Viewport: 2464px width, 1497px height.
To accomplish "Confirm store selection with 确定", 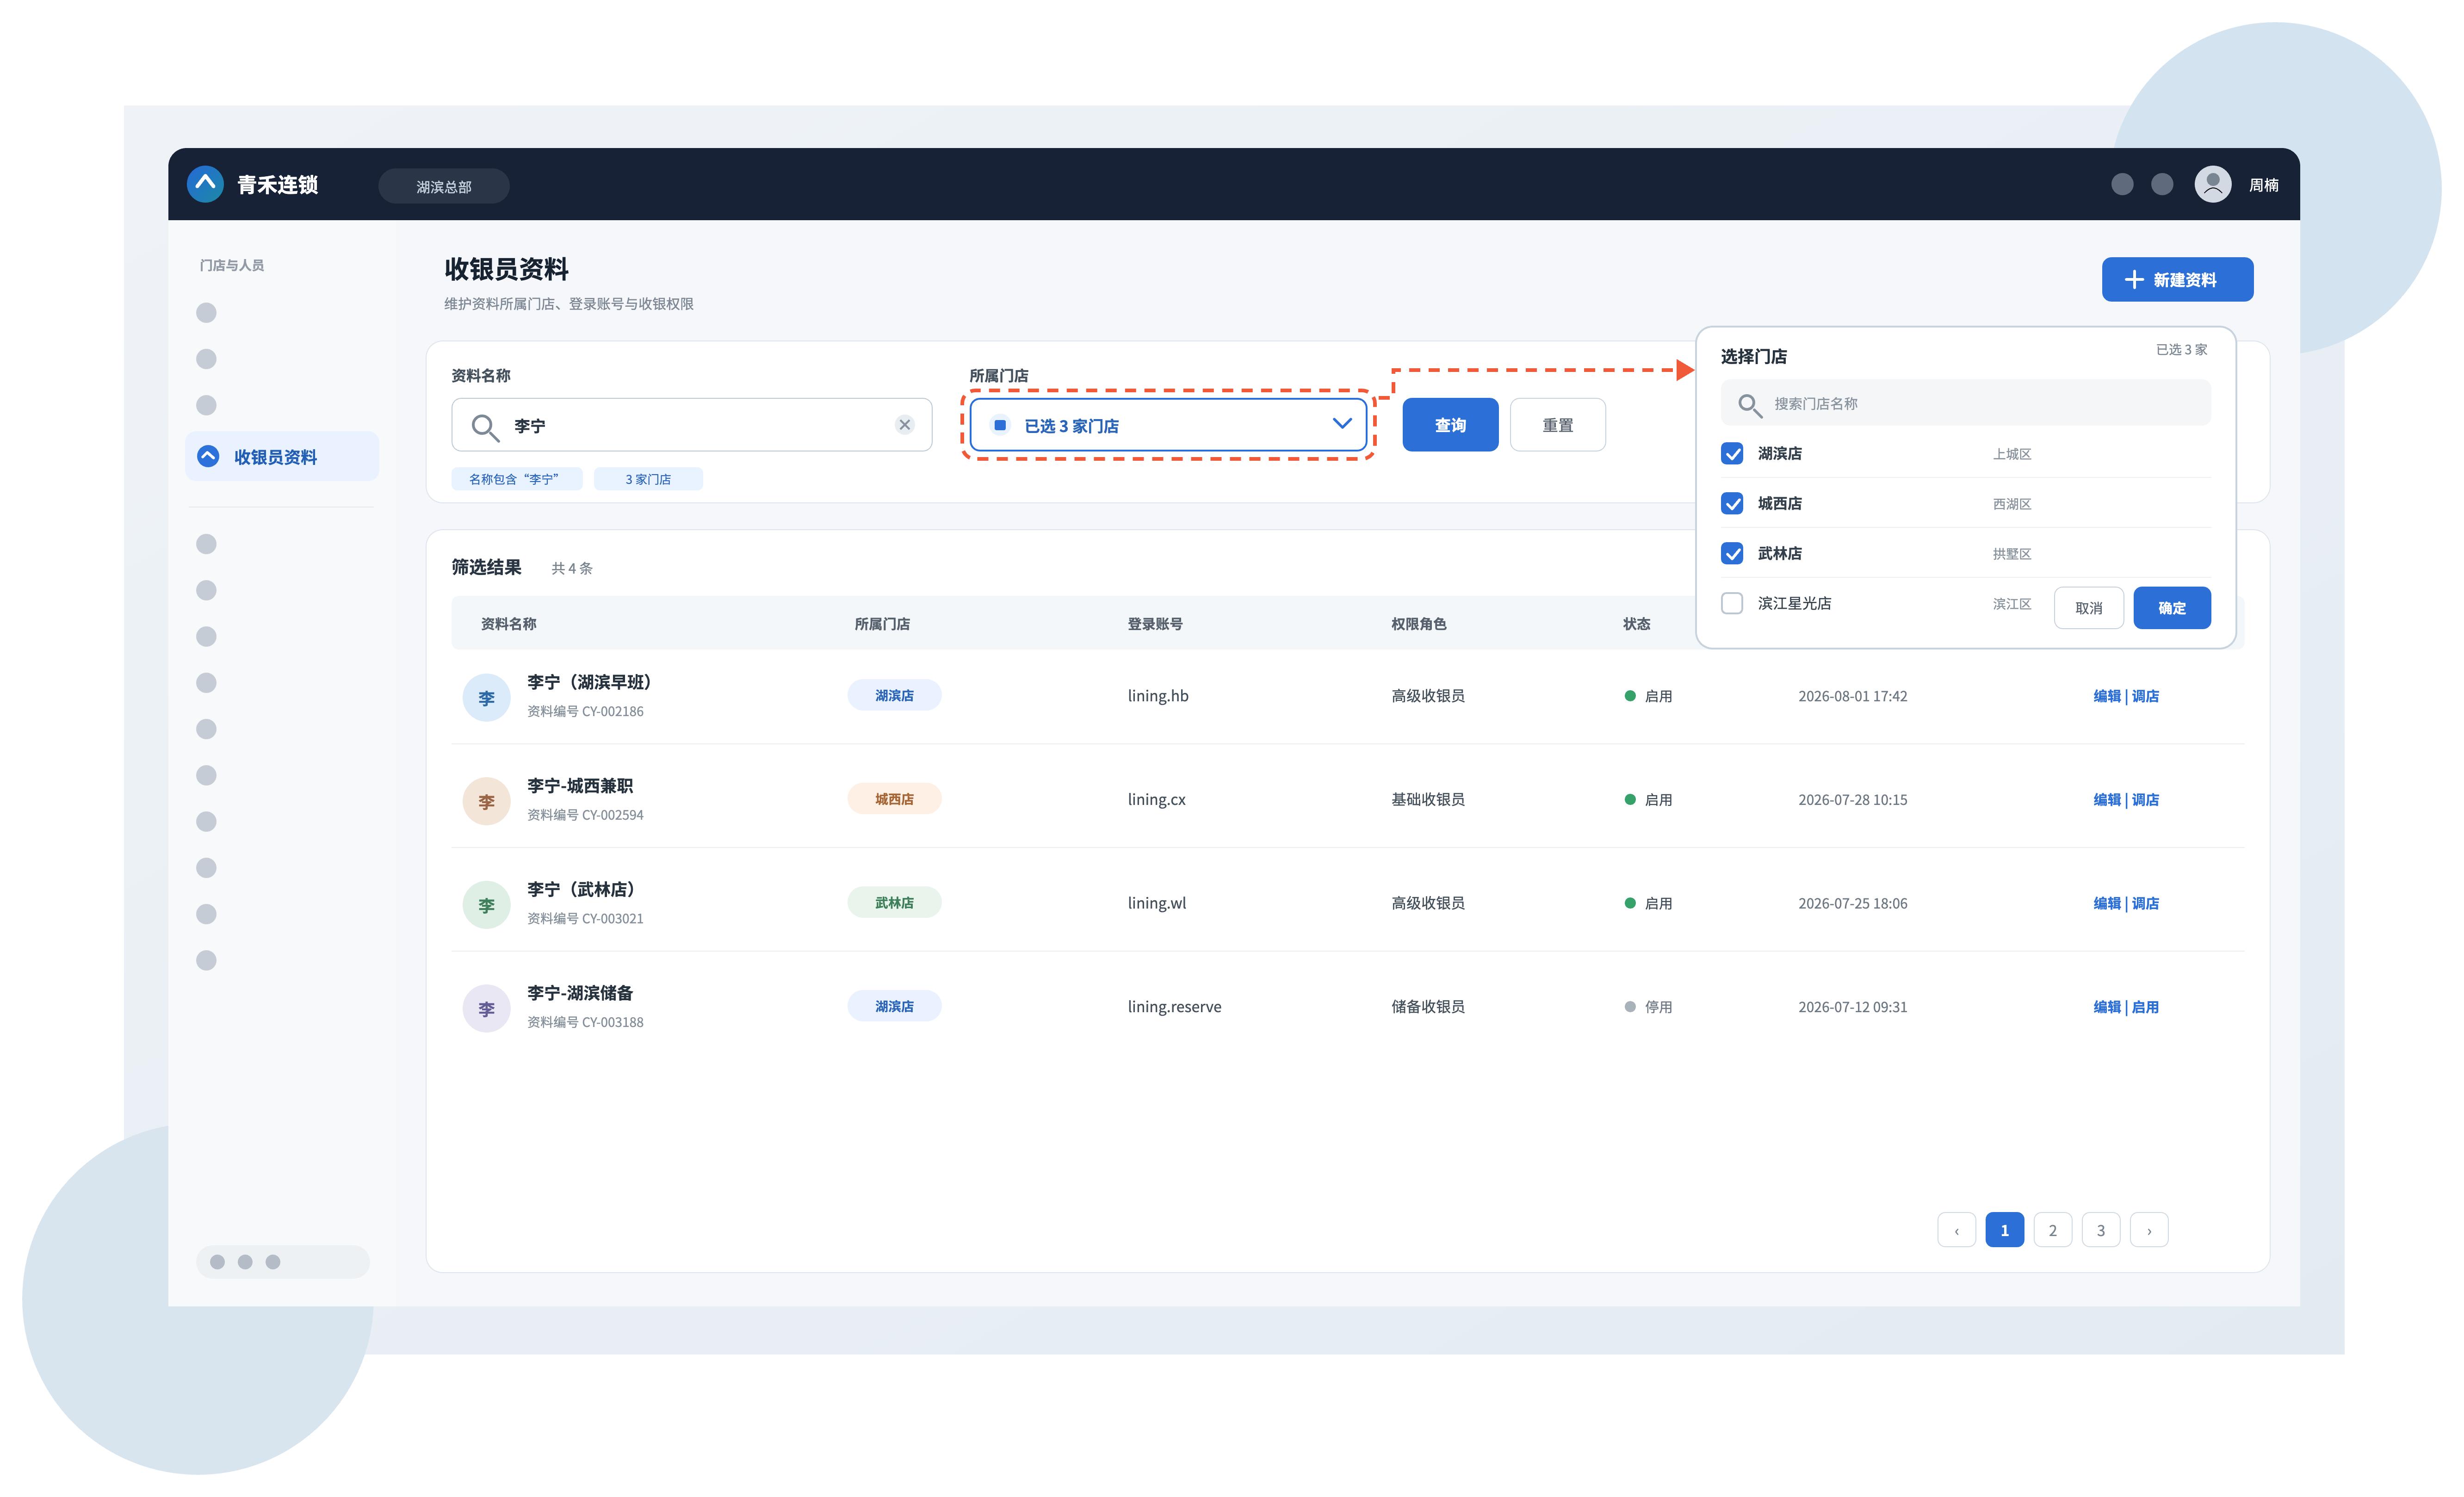I will coord(2171,608).
